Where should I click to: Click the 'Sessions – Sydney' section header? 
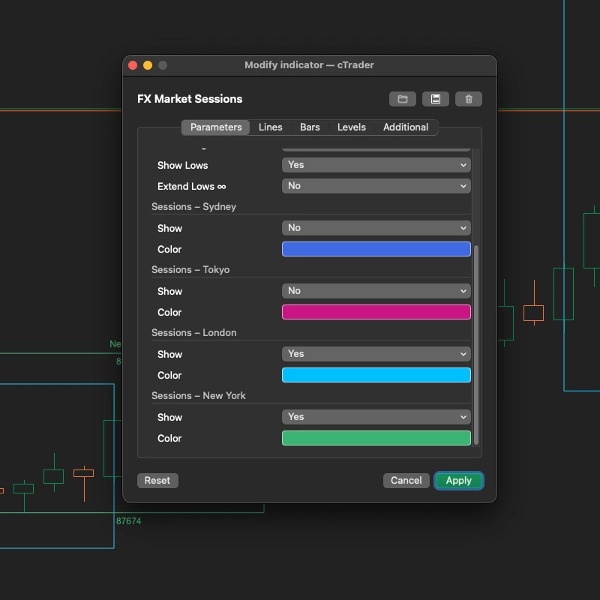click(x=194, y=207)
